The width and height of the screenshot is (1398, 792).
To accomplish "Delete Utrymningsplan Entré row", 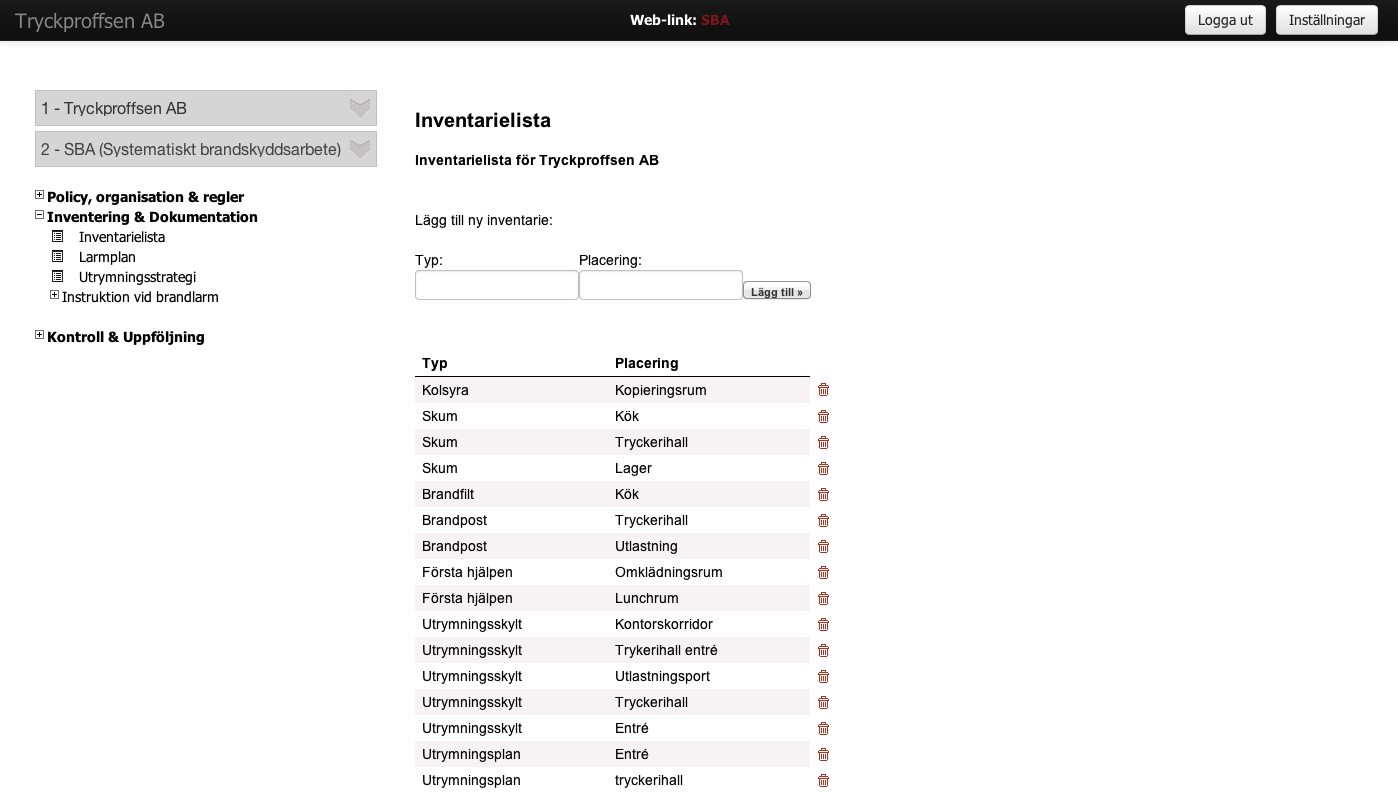I will click(824, 754).
